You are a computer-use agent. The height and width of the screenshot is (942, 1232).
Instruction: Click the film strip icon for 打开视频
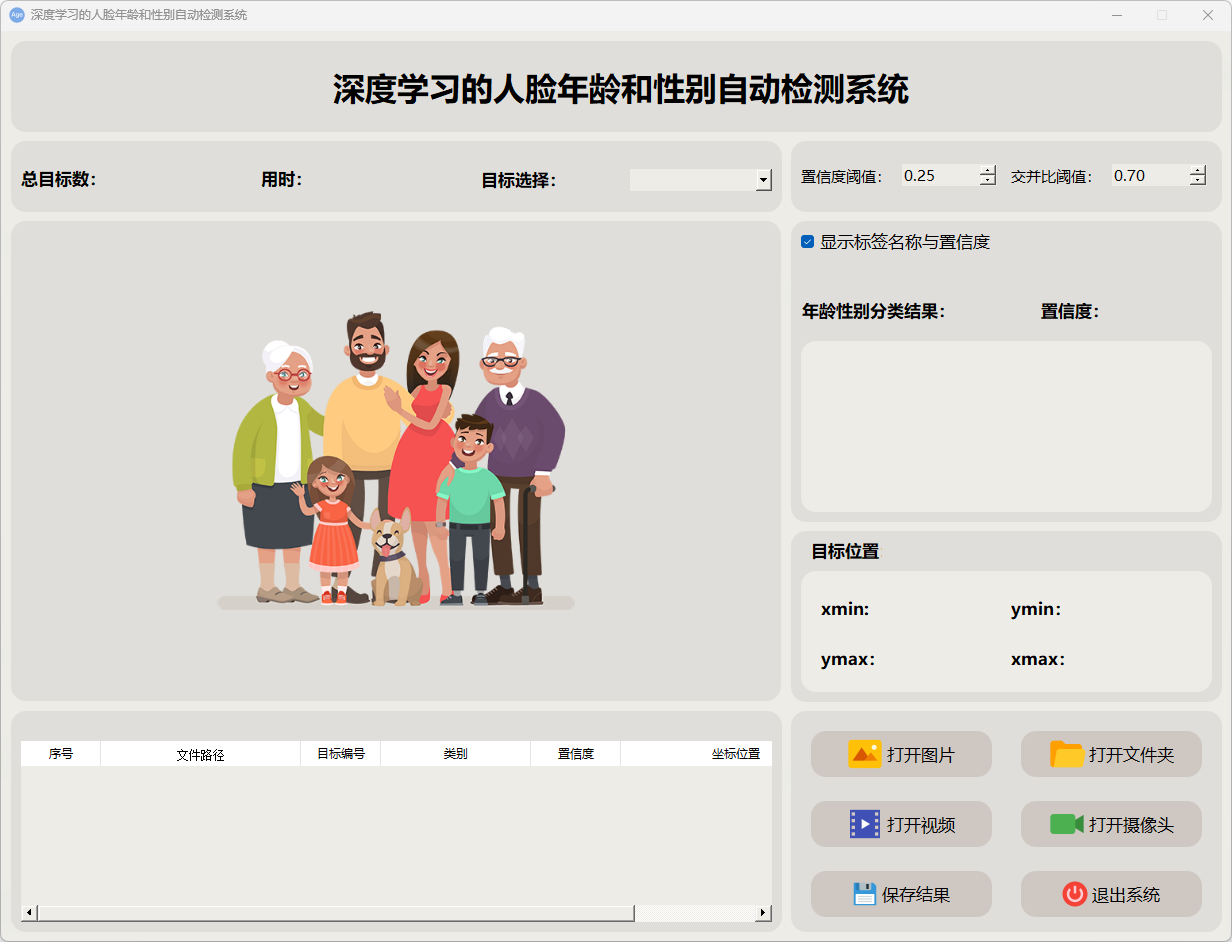click(x=864, y=824)
